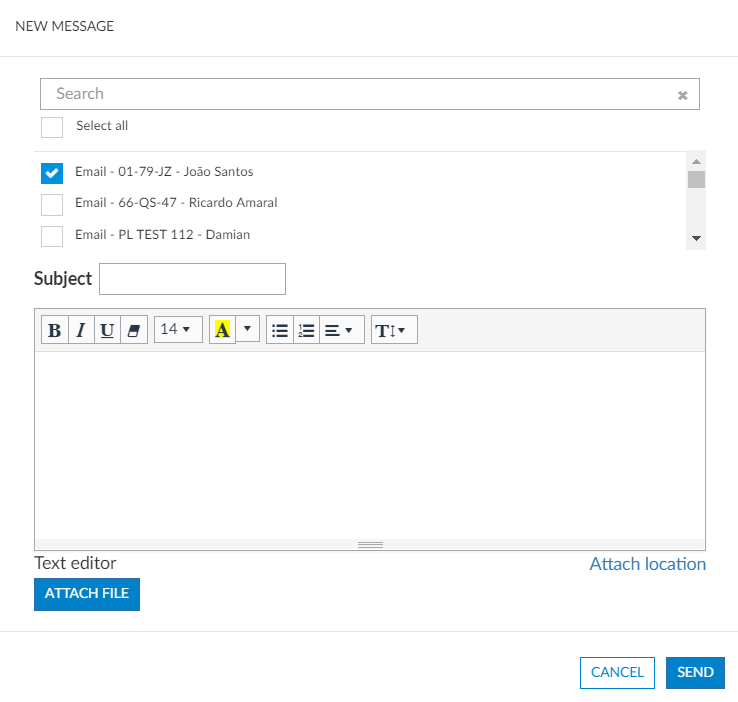The width and height of the screenshot is (738, 702).
Task: Open the font size 14 dropdown
Action: [177, 330]
